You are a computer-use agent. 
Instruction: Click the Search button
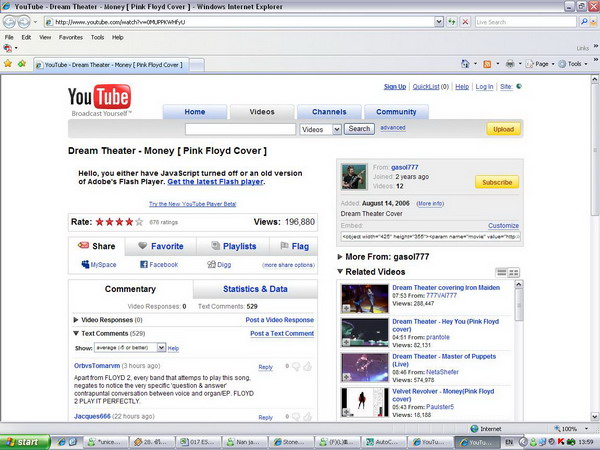[x=359, y=129]
